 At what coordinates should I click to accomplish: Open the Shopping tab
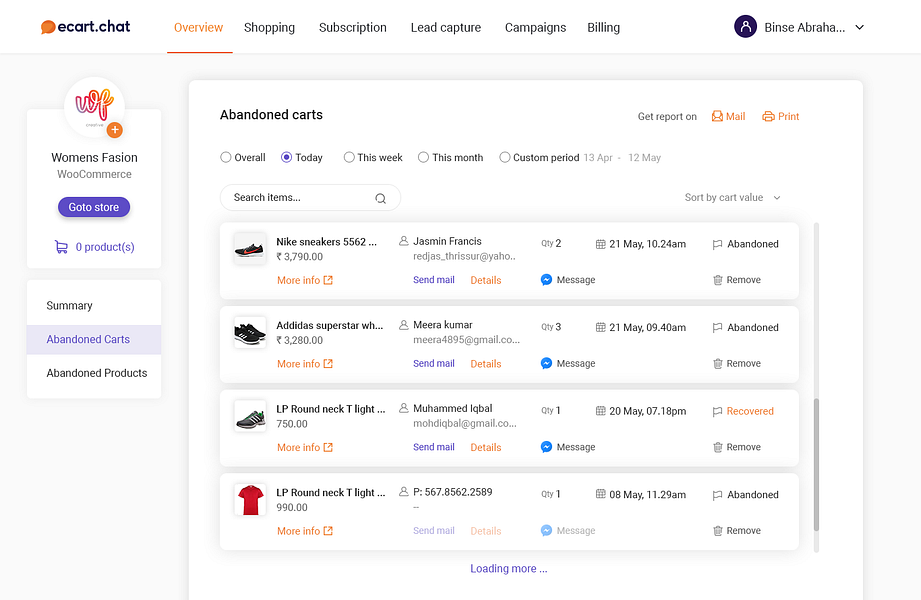269,27
